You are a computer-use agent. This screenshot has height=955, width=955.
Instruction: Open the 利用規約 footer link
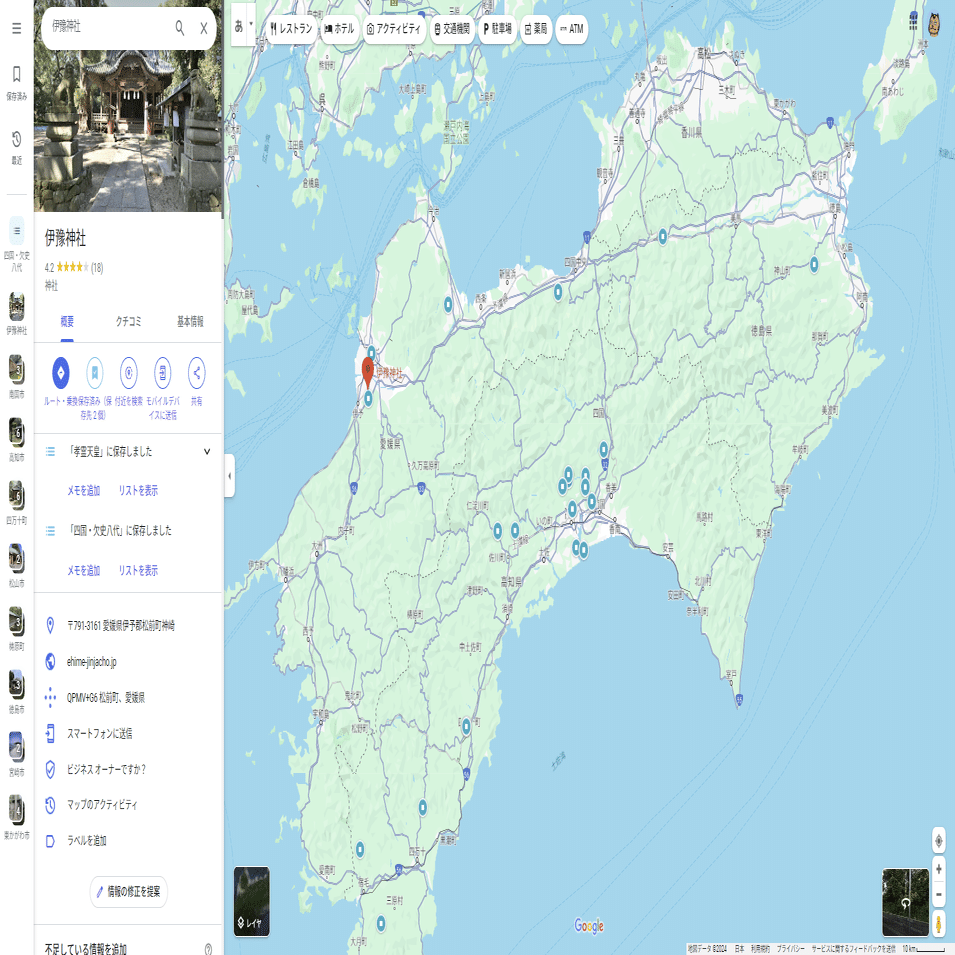(x=760, y=948)
